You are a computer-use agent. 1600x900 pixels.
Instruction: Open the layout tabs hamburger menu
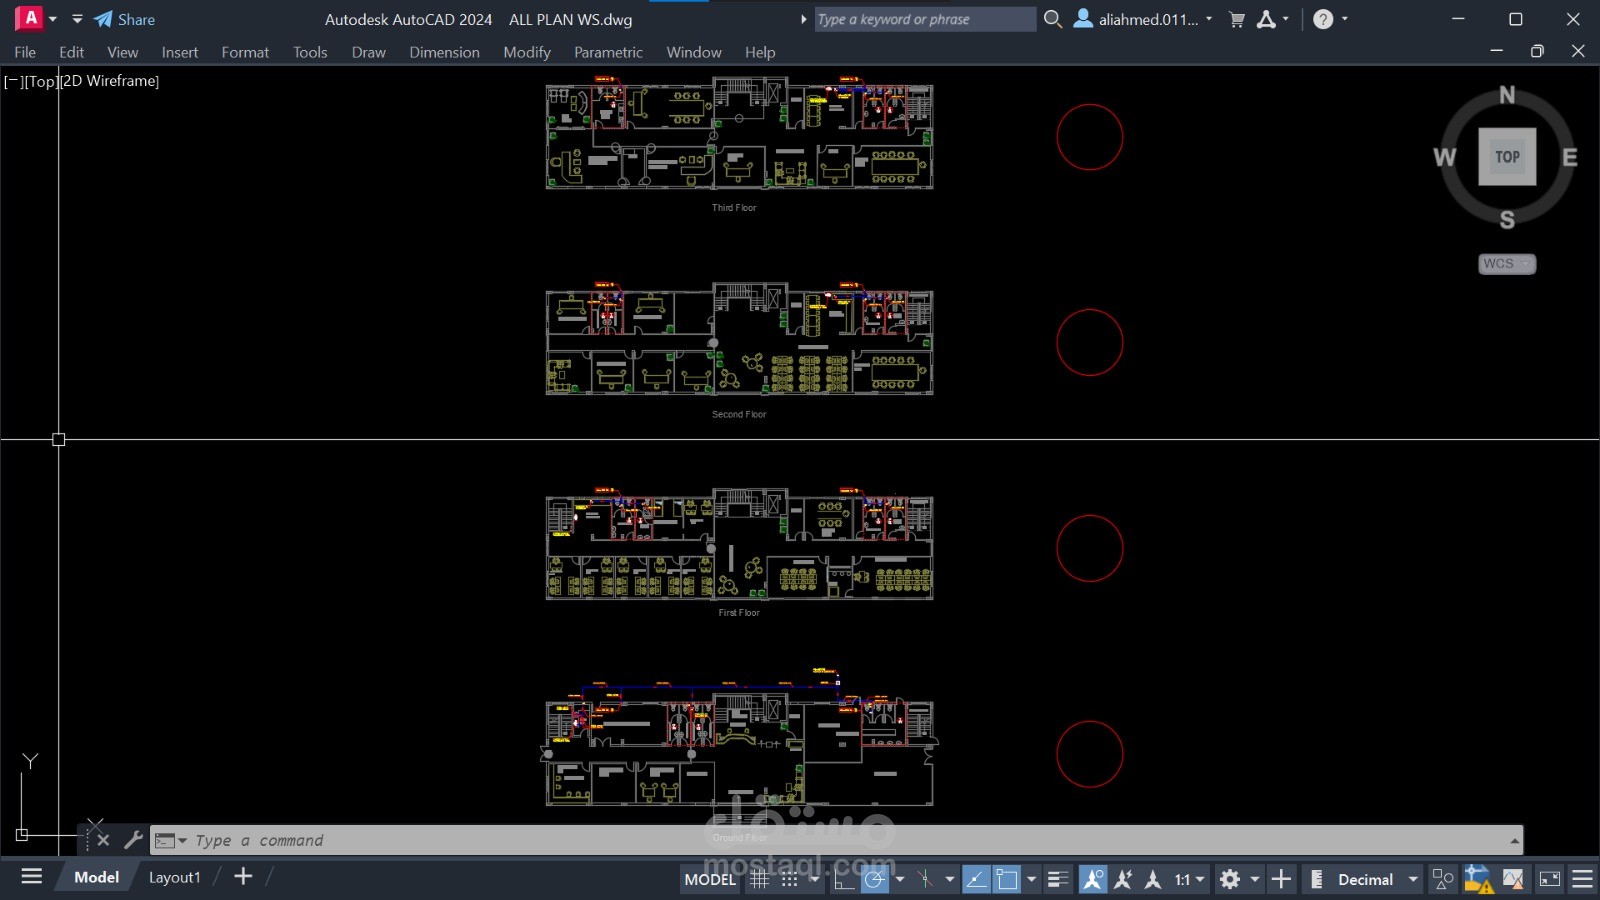coord(32,877)
